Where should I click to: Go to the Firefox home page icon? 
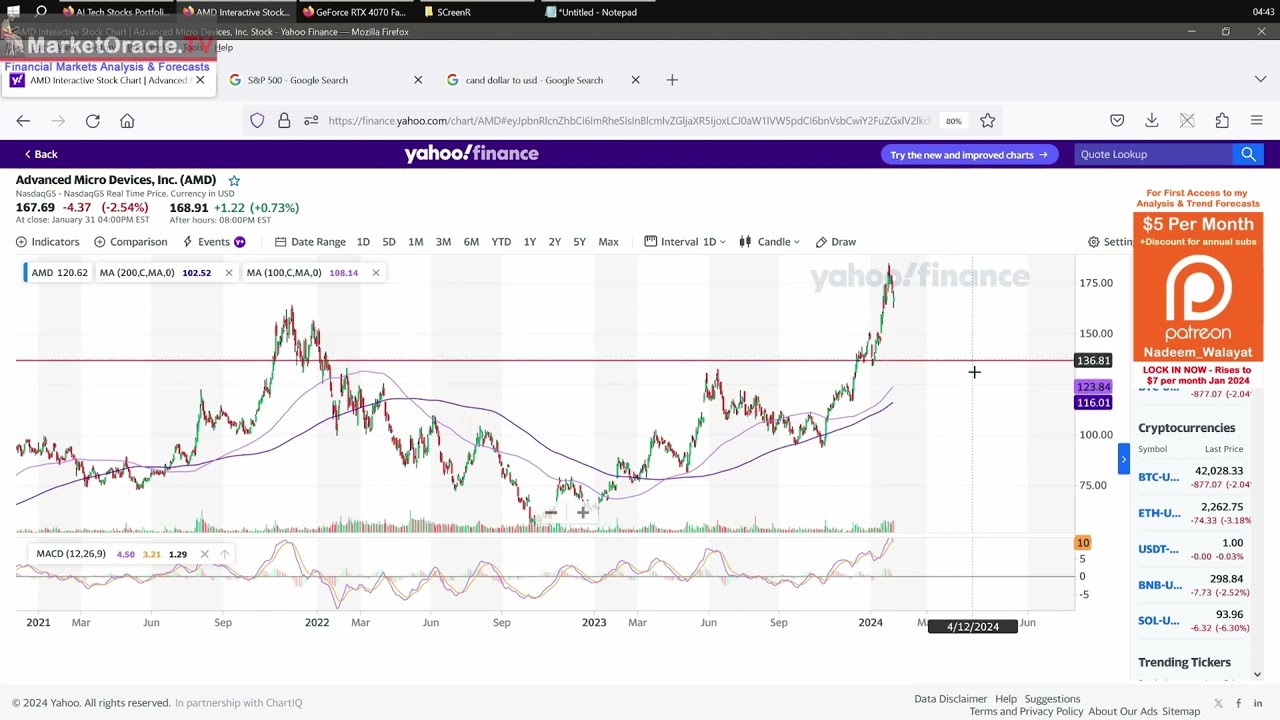[127, 121]
